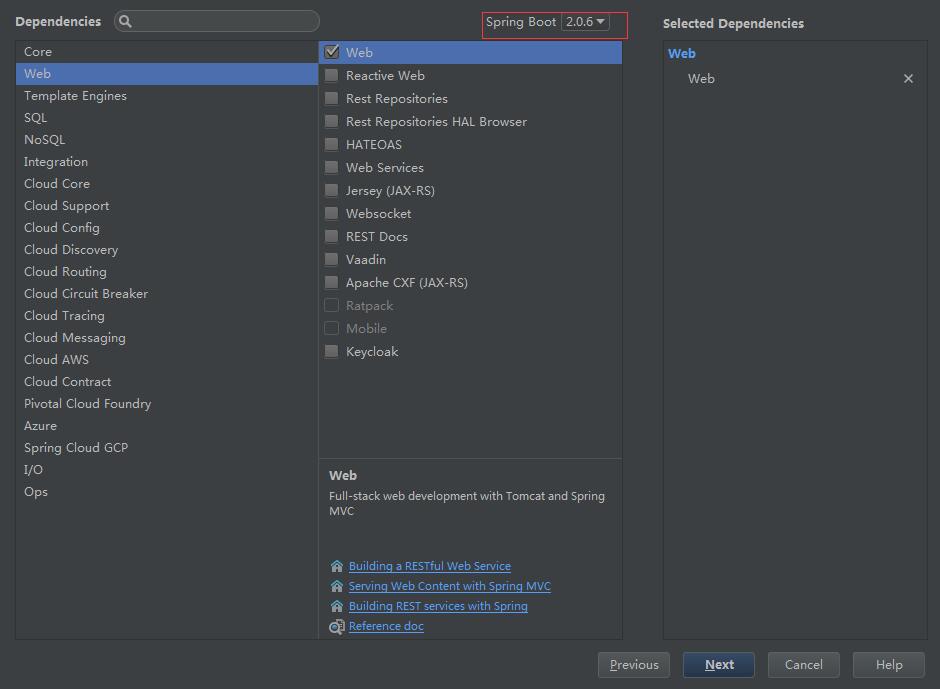Focus the Dependencies search field

coord(217,22)
